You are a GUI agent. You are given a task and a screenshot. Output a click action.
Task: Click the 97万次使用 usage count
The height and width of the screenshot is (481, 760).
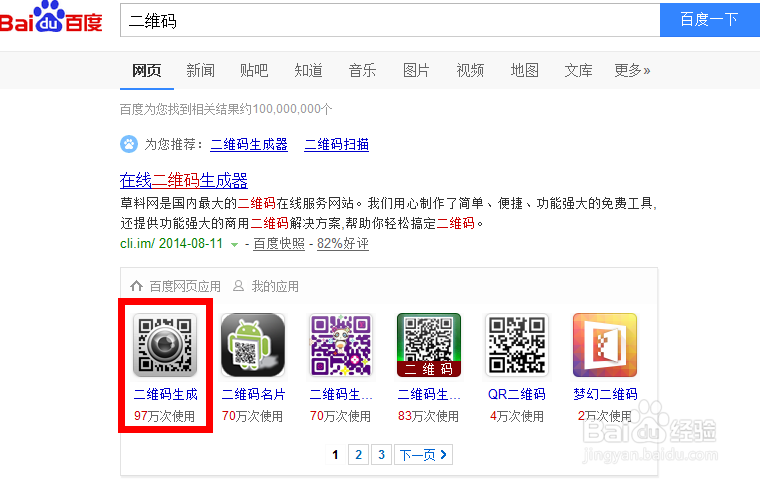(164, 416)
